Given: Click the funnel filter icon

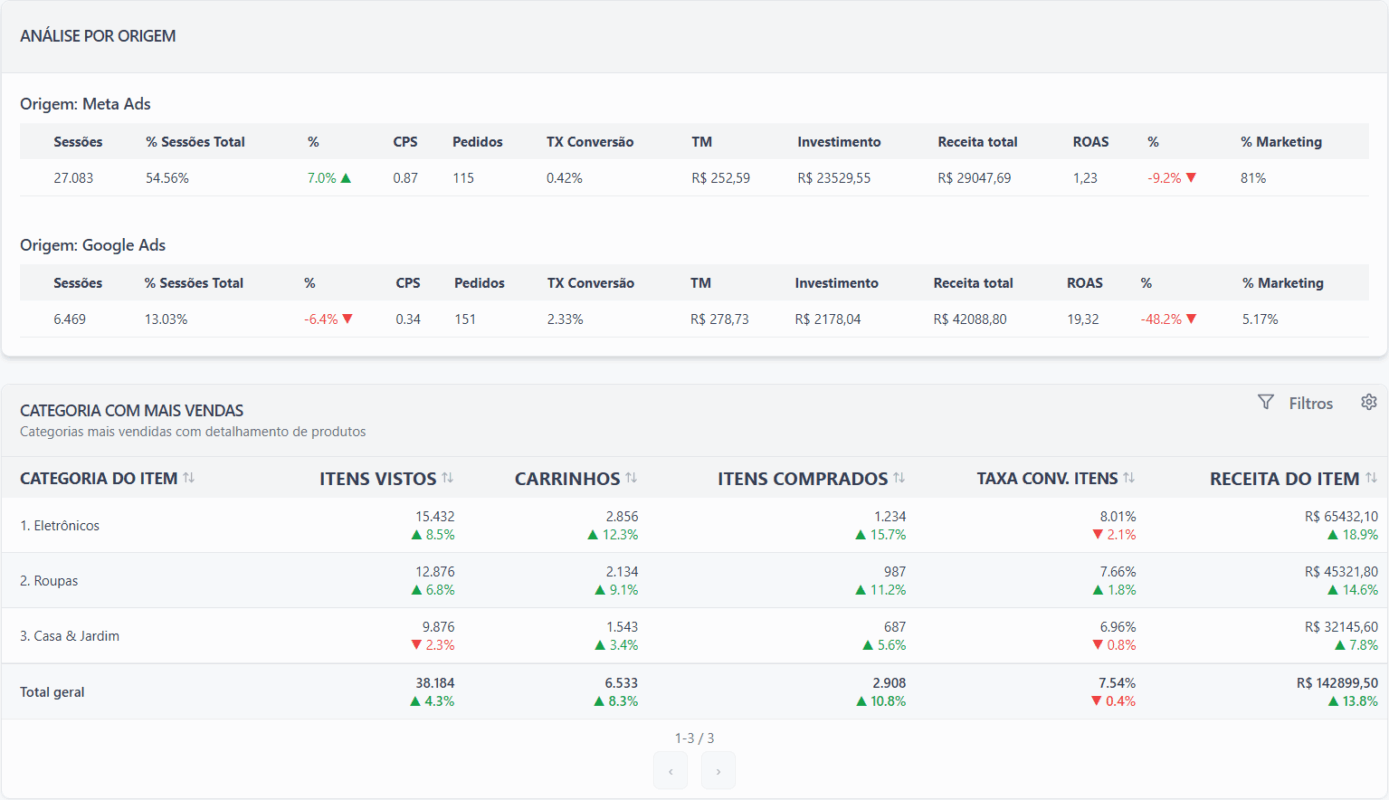Looking at the screenshot, I should 1266,402.
